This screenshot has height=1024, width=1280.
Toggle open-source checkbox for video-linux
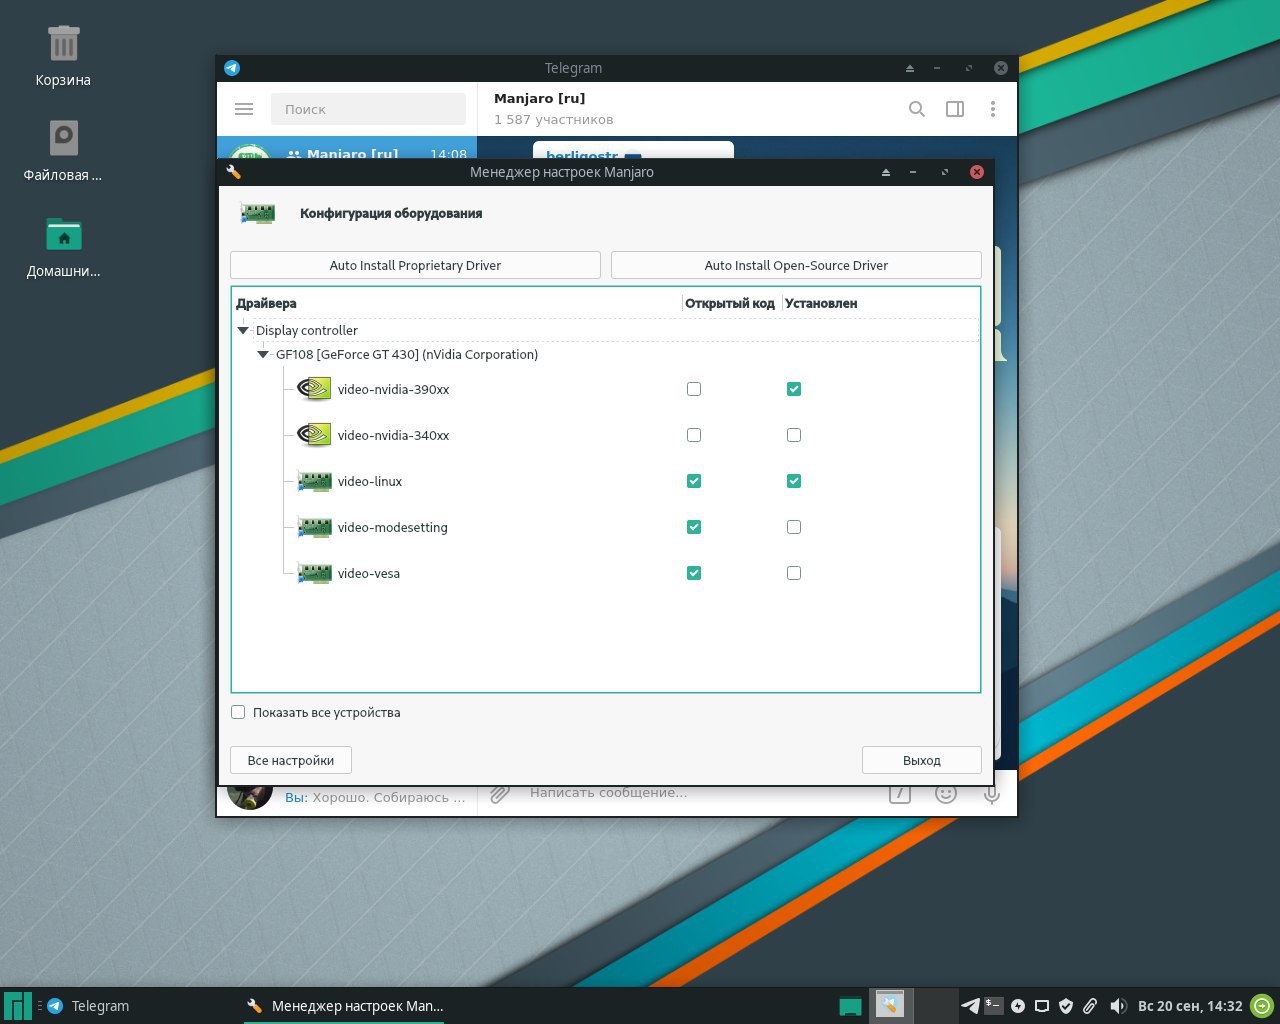(694, 481)
